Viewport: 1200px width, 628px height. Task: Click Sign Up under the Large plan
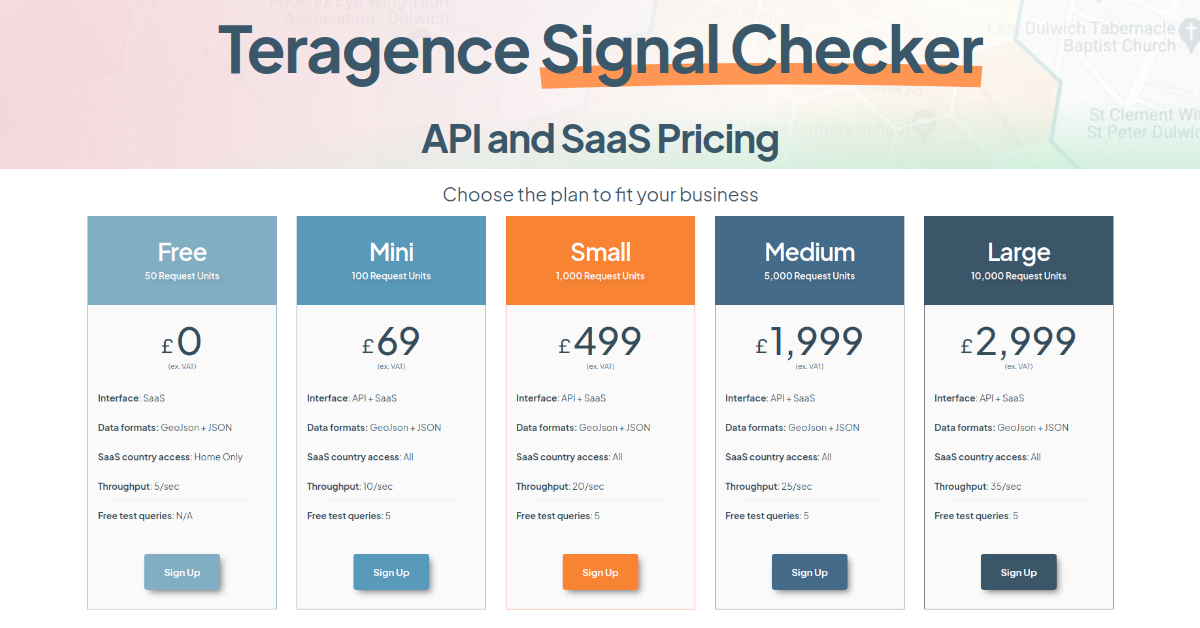(x=1018, y=571)
